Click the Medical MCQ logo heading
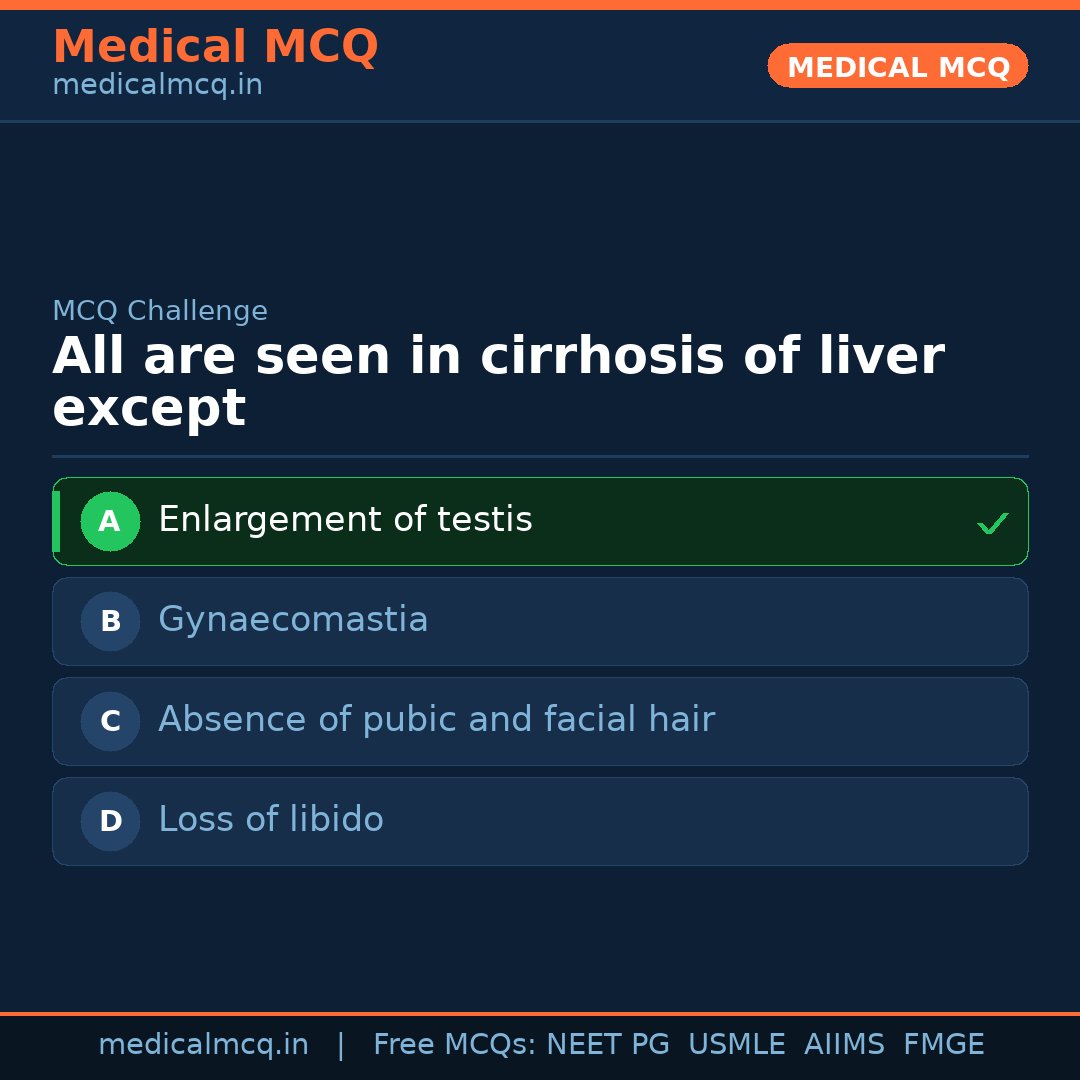Screen dimensions: 1080x1080 pyautogui.click(x=215, y=46)
